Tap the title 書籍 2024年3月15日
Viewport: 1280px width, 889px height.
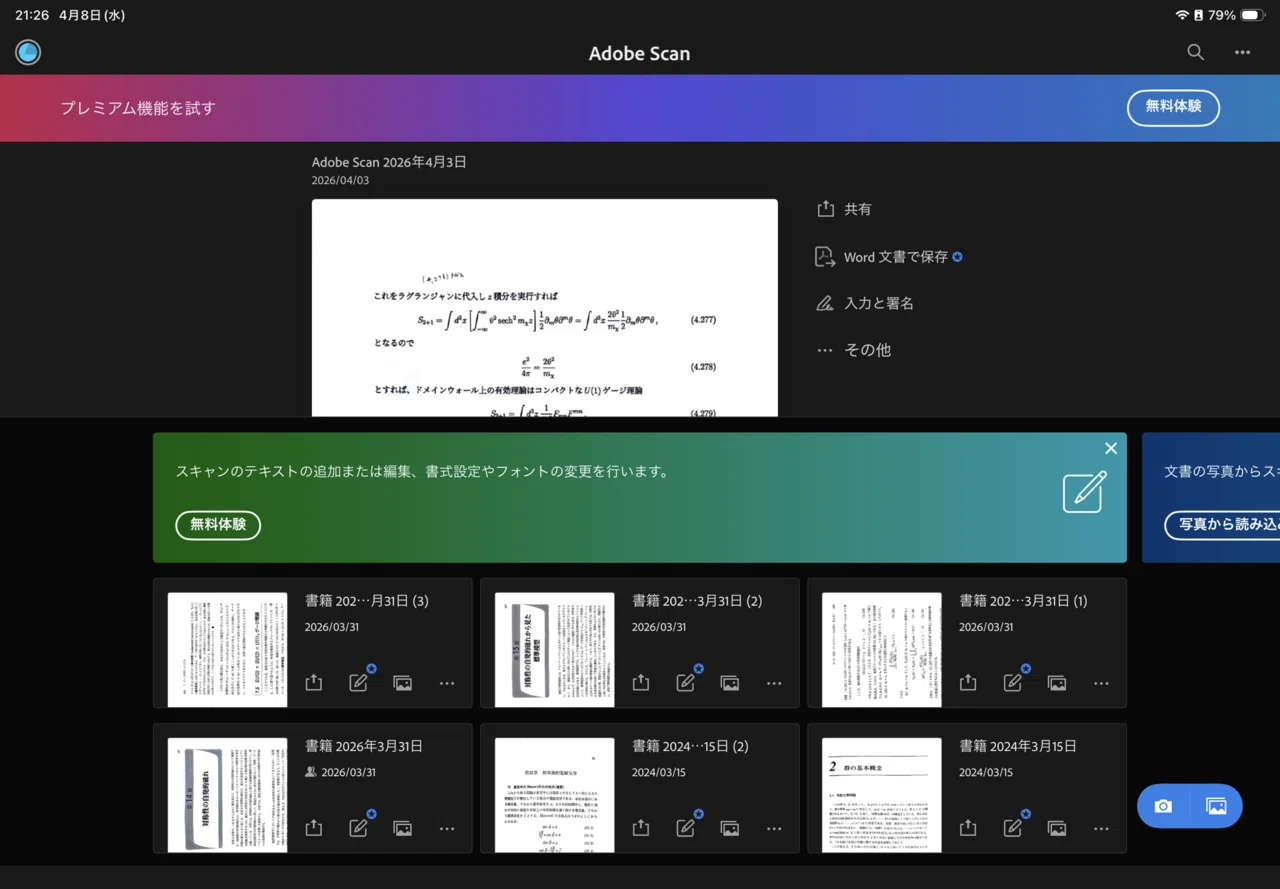click(x=1018, y=746)
